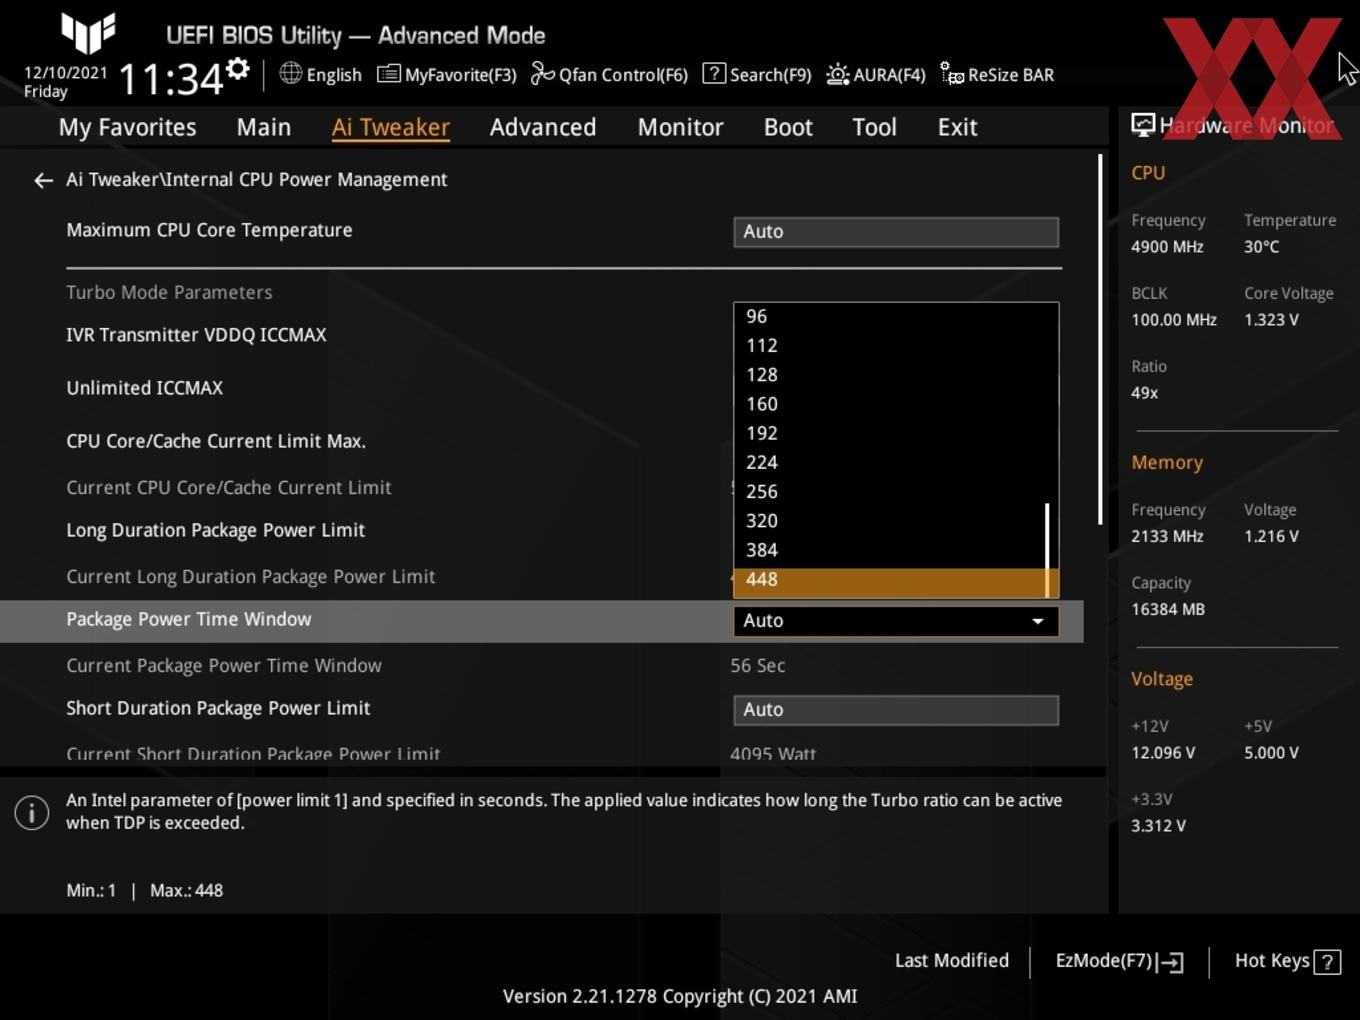The width and height of the screenshot is (1360, 1020).
Task: Select the Ai Tweaker tab
Action: tap(391, 127)
